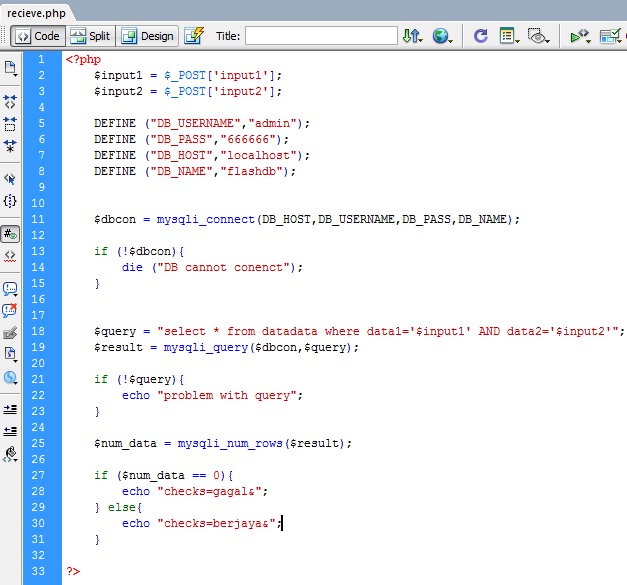Open Check Browser Compatibility menu

point(611,36)
